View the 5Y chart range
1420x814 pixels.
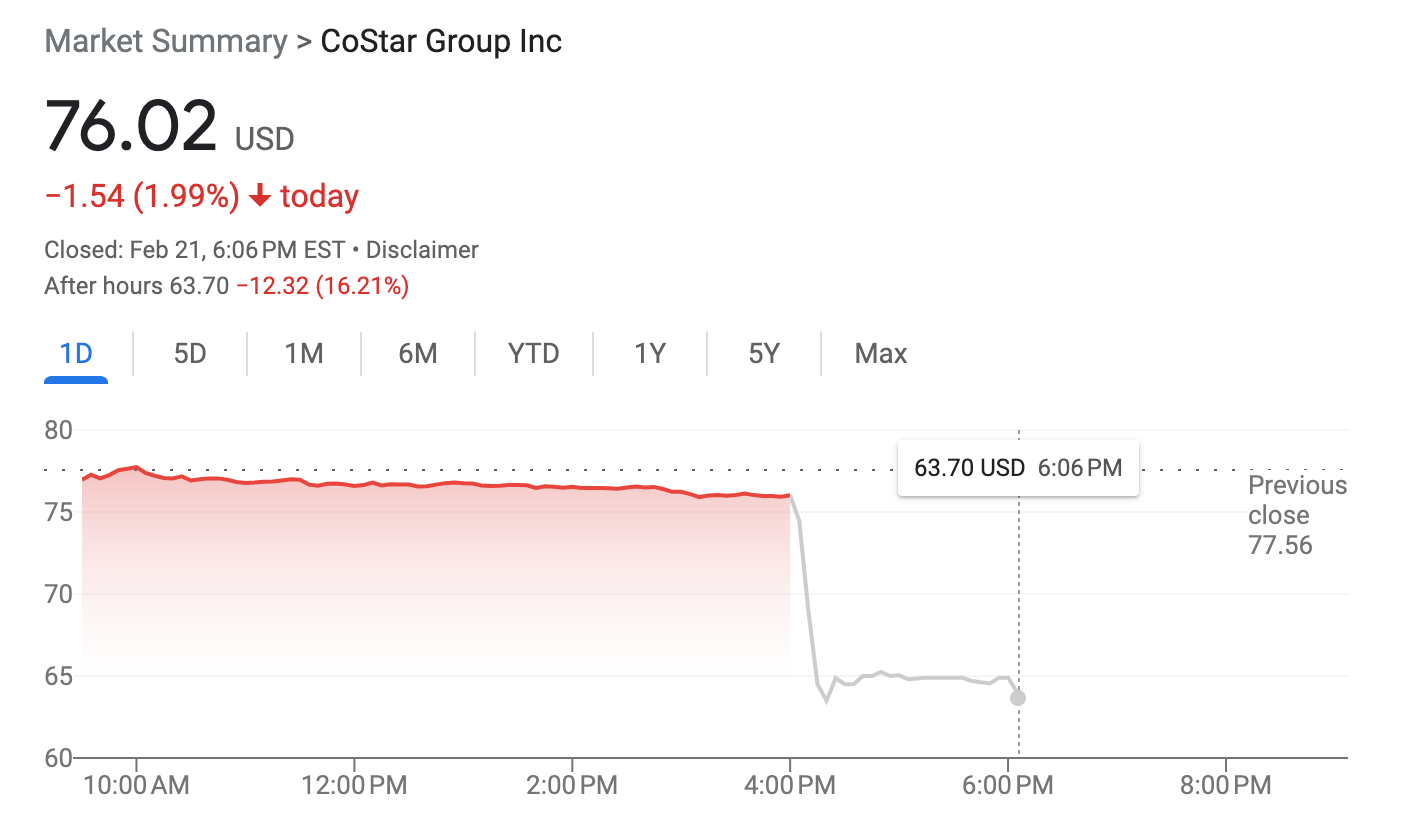(x=764, y=354)
